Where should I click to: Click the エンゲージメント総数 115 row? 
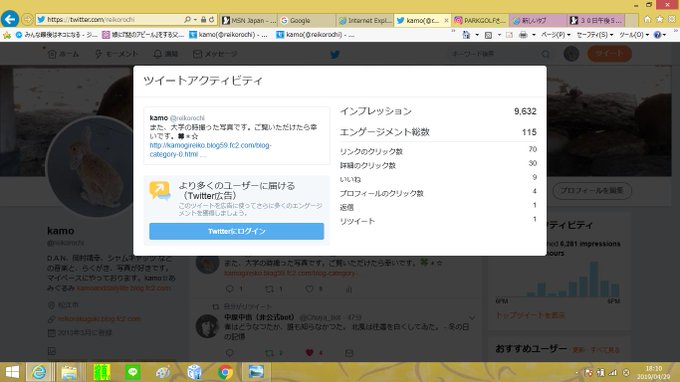point(438,132)
